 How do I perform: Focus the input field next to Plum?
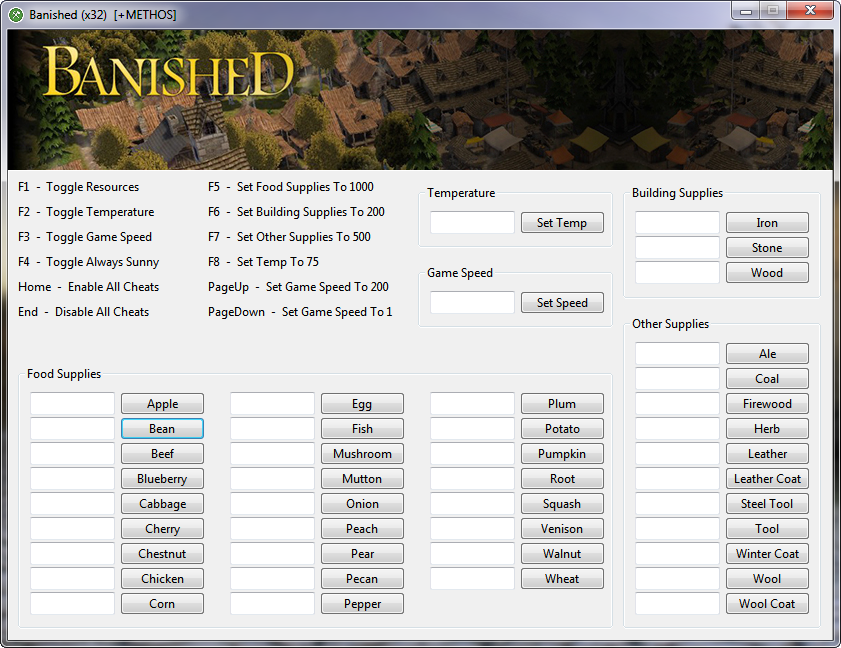[473, 403]
